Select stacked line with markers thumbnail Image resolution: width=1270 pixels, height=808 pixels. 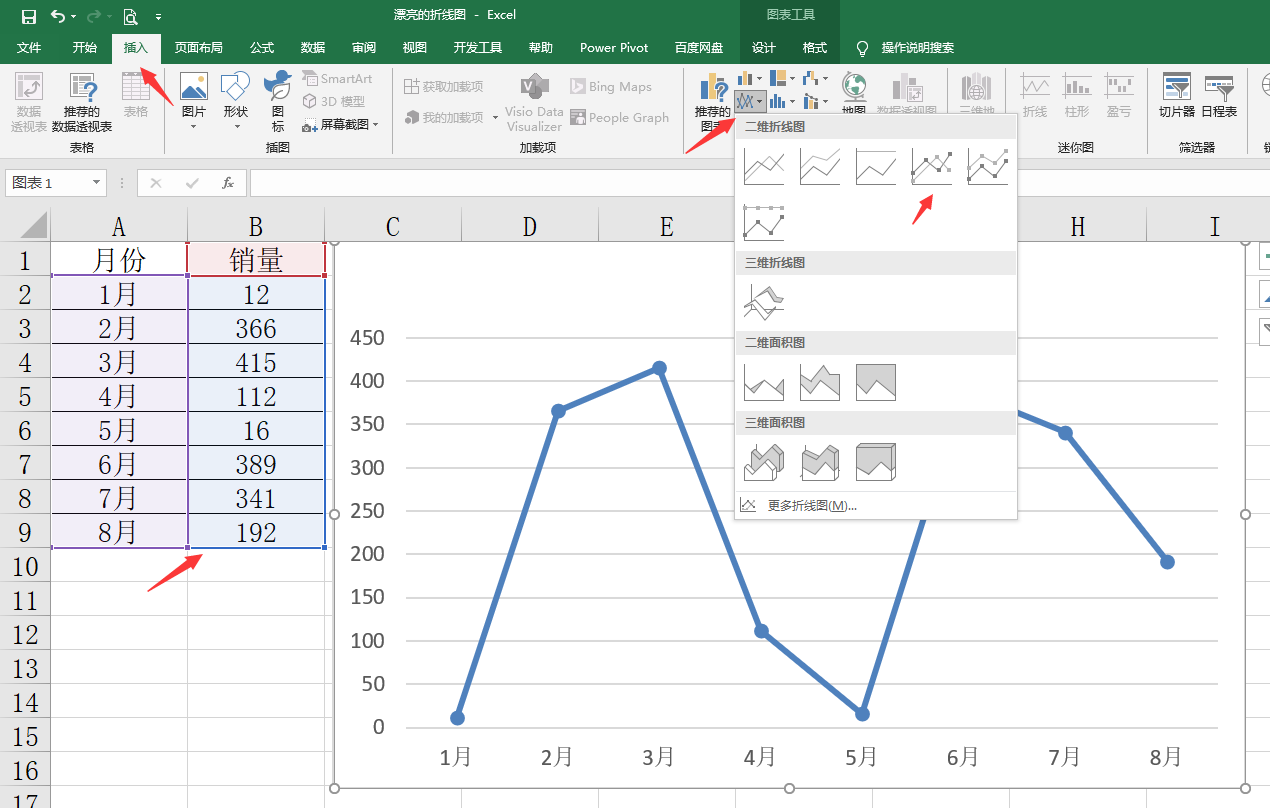988,166
